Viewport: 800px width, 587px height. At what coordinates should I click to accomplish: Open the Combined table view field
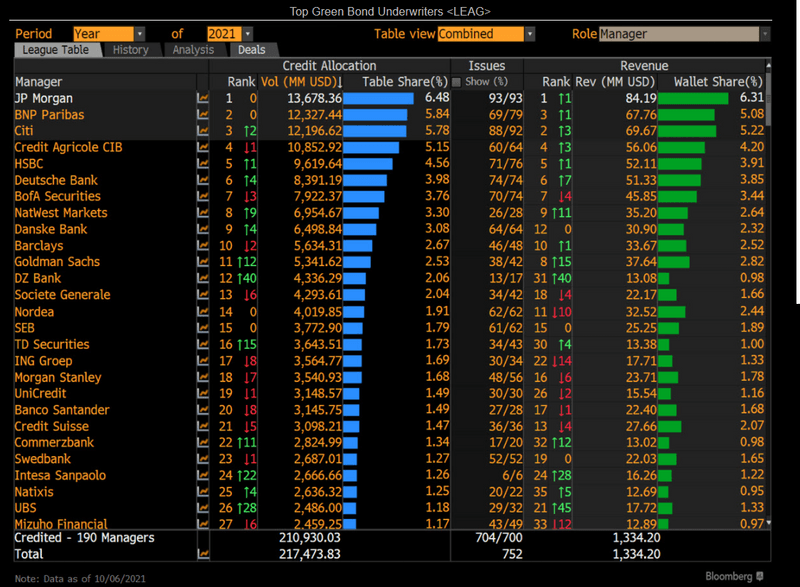pos(481,34)
